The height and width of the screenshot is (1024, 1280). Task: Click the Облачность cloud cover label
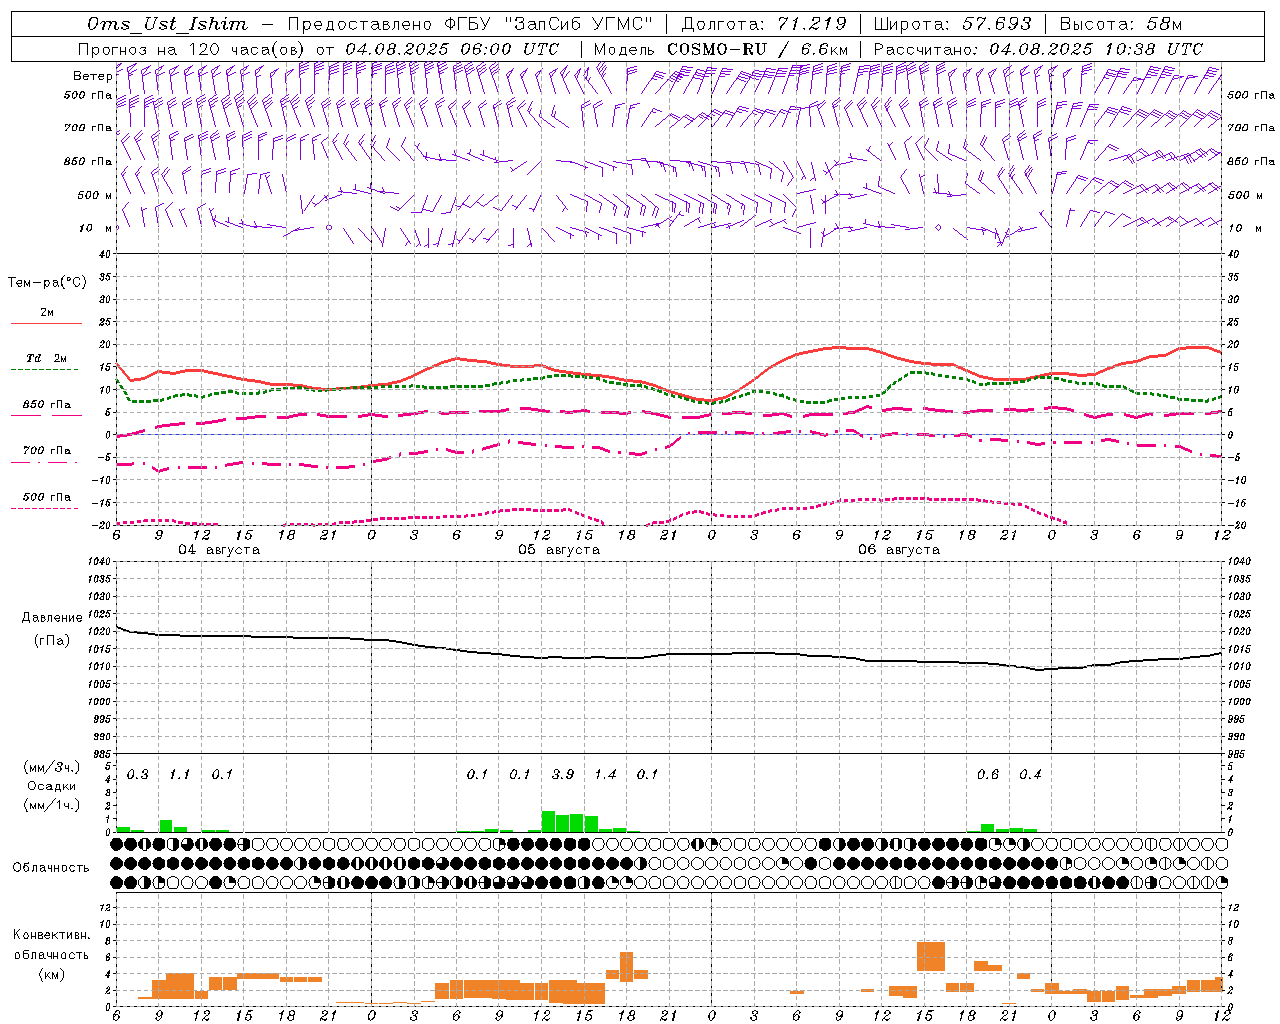click(51, 868)
